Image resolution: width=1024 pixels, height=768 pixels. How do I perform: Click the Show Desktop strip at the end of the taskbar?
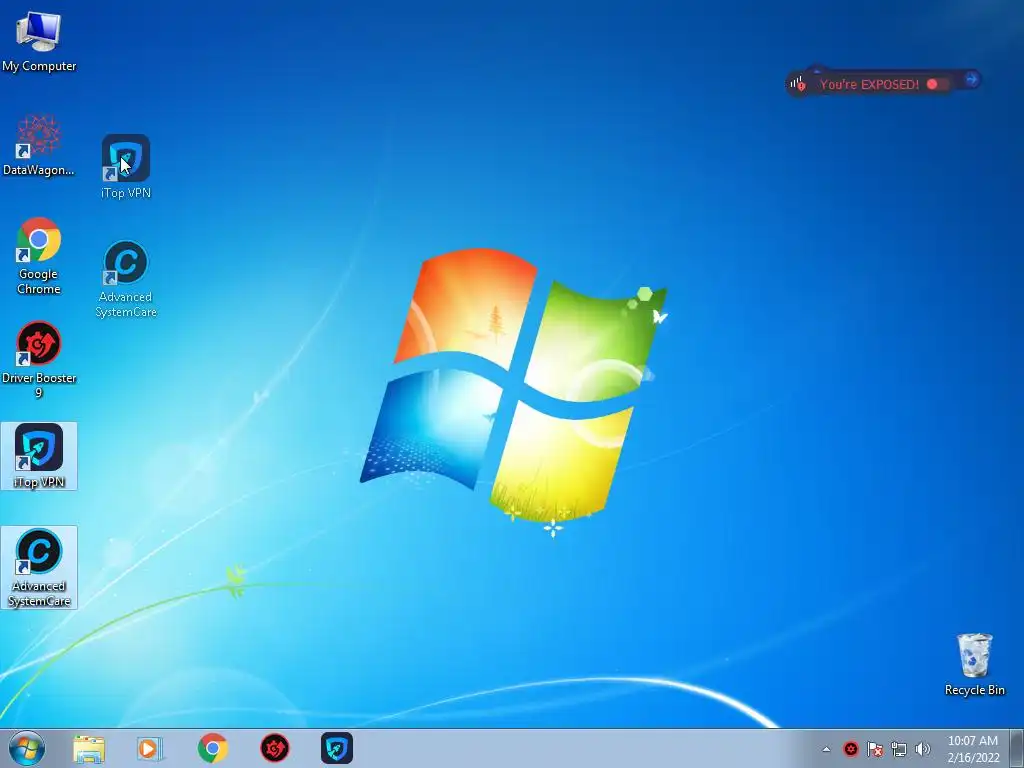pyautogui.click(x=1016, y=748)
